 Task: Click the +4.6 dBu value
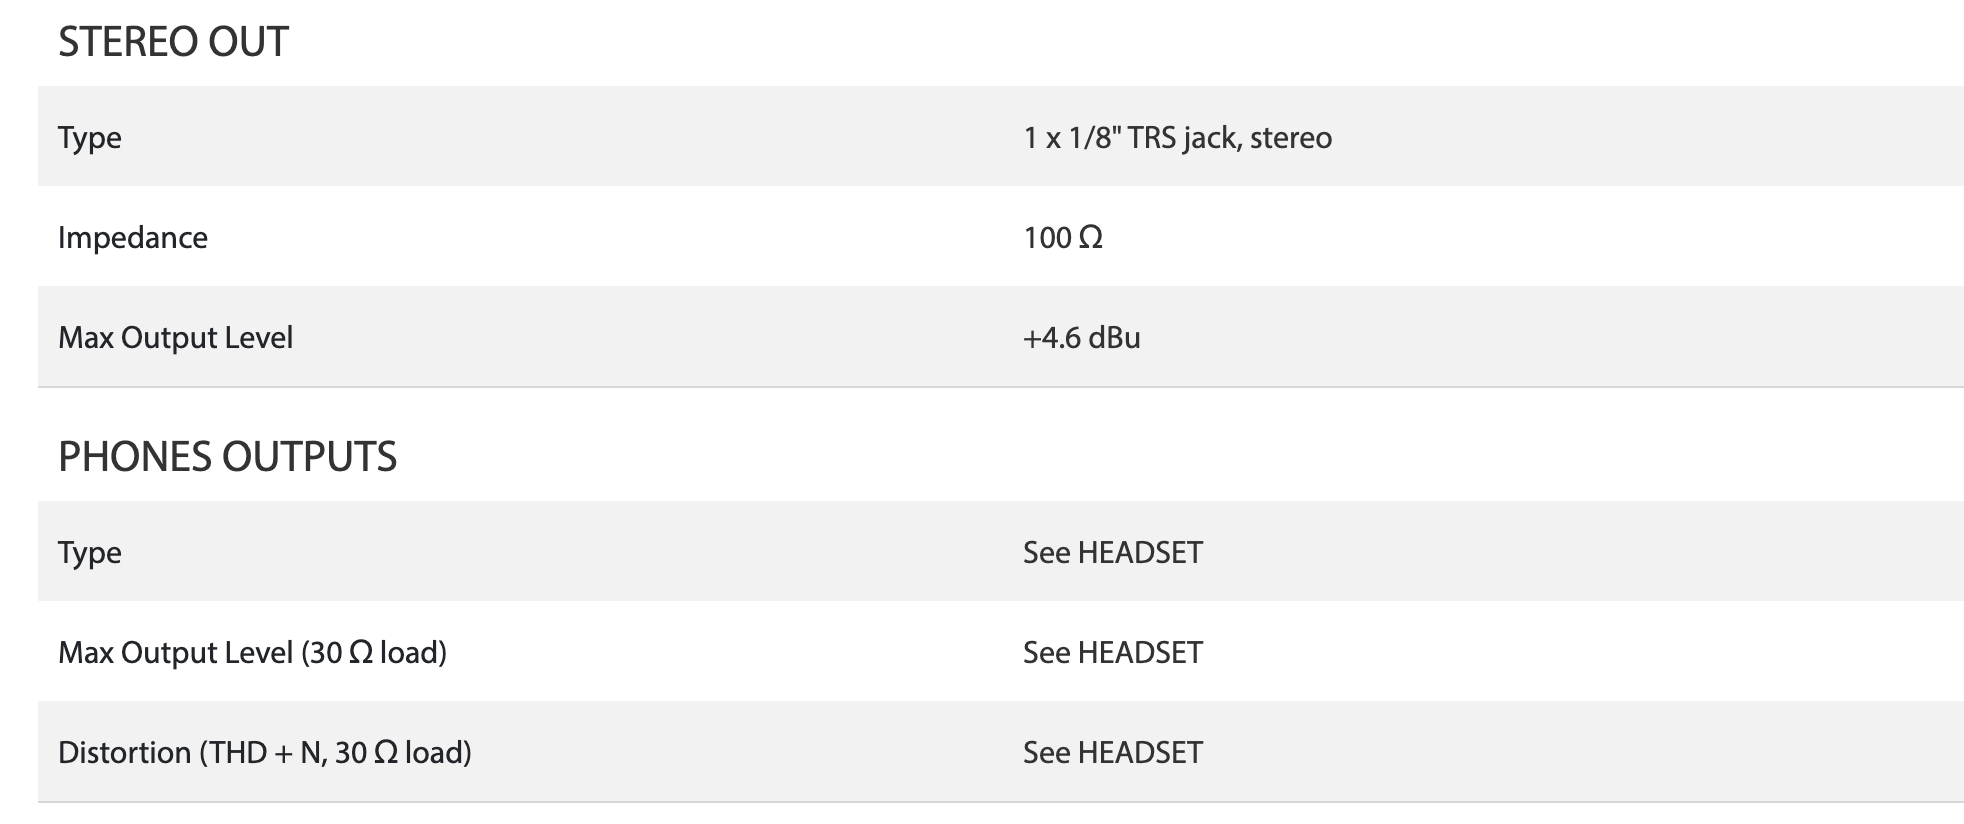[1082, 337]
